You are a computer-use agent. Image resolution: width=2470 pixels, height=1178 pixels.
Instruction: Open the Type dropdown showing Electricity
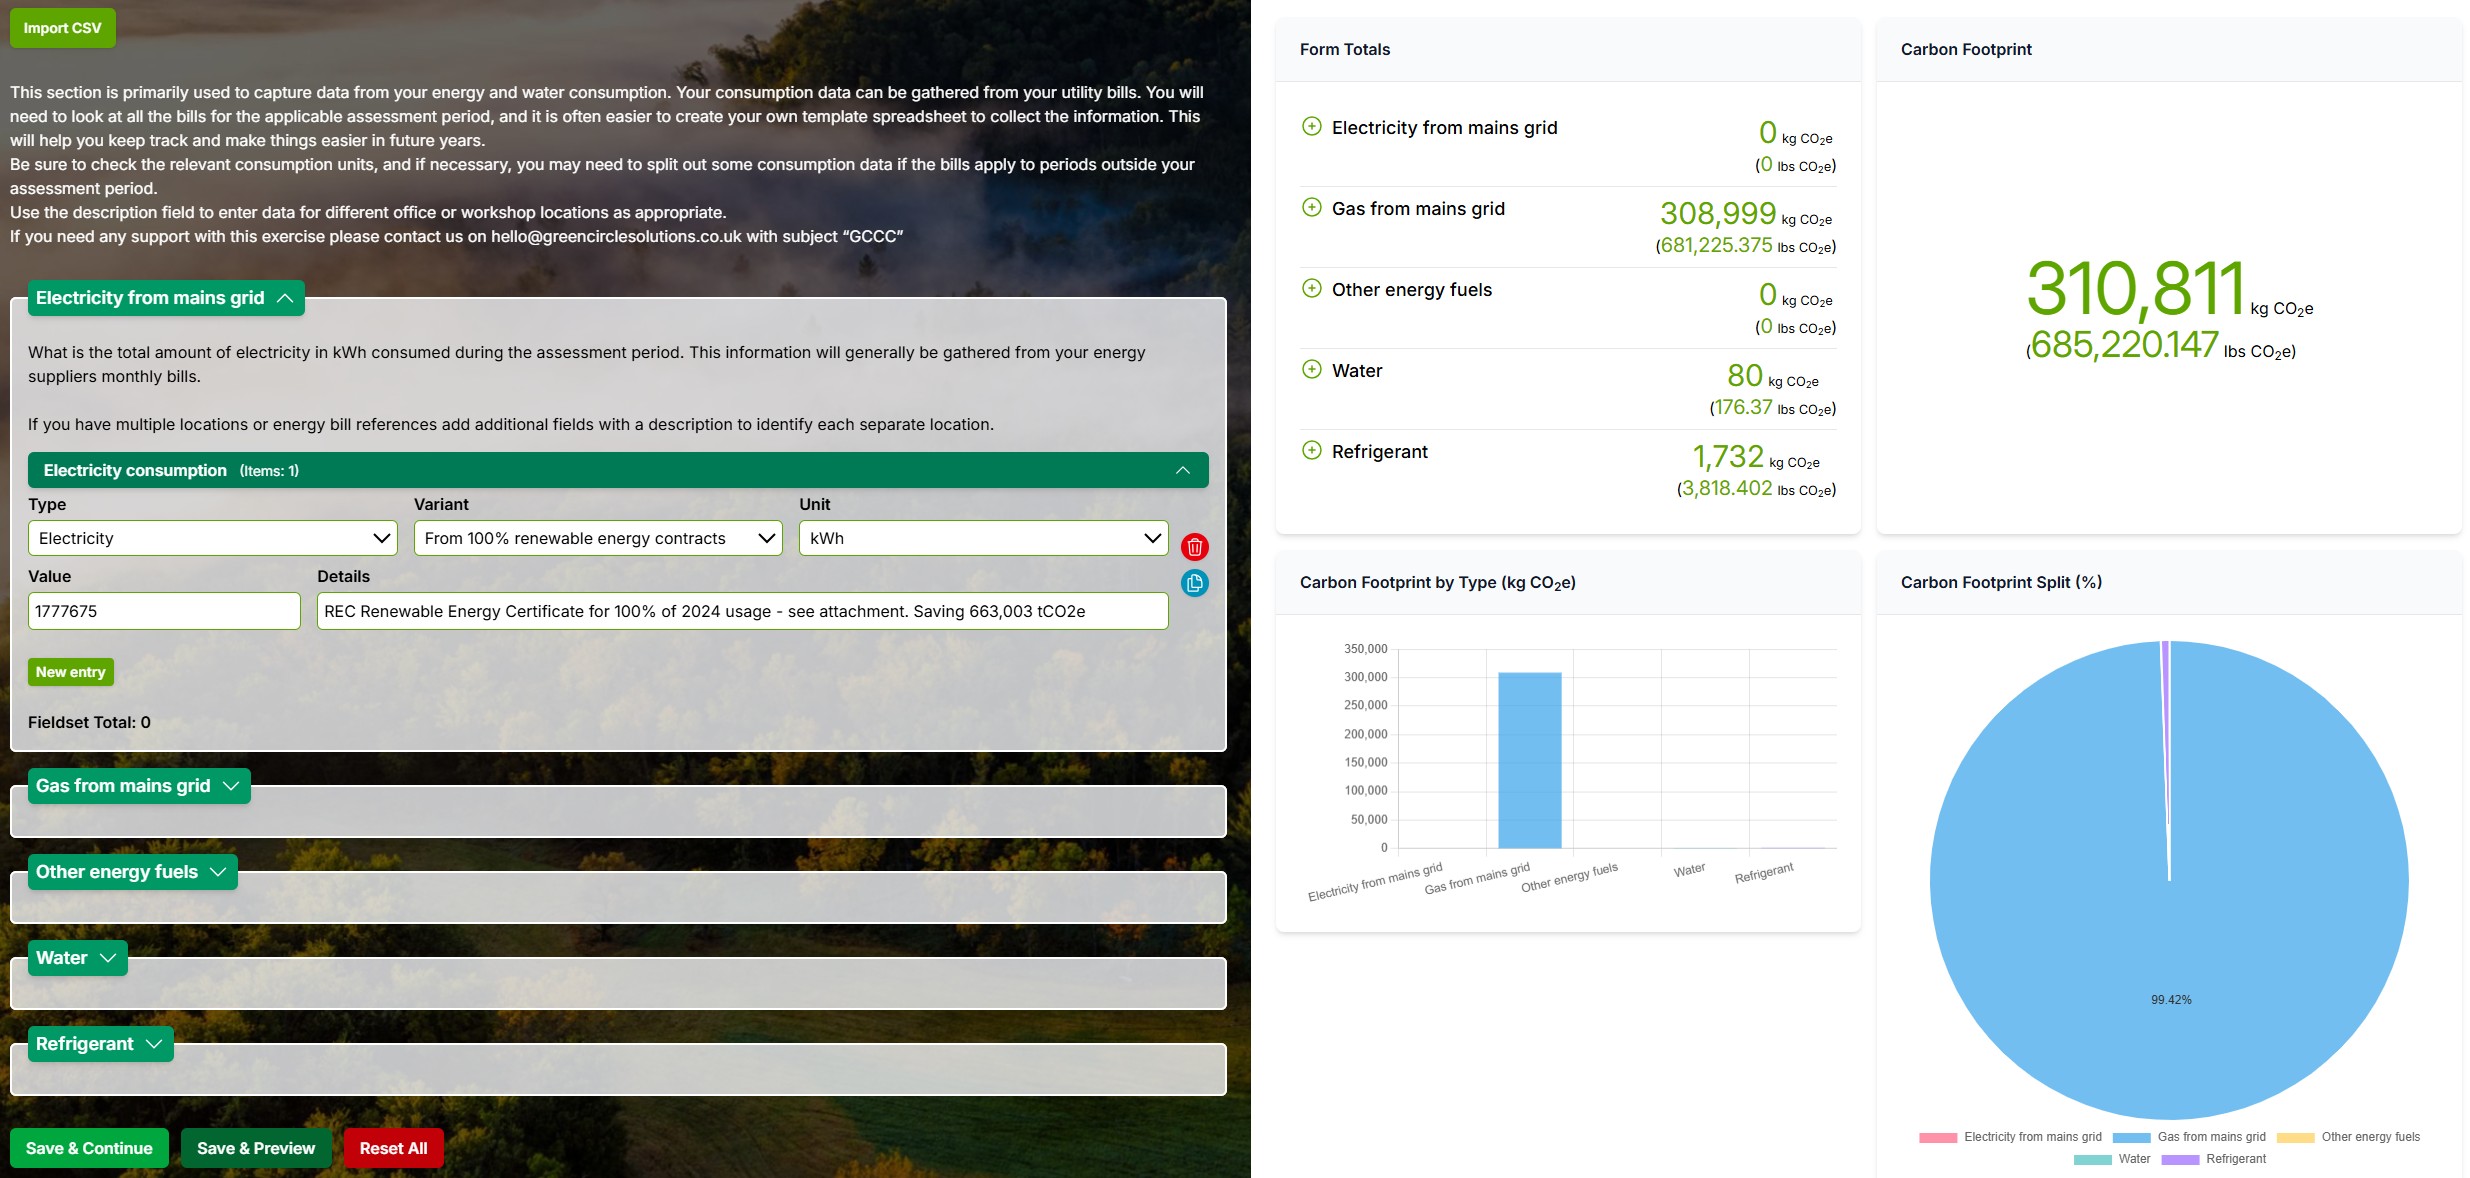[x=212, y=538]
